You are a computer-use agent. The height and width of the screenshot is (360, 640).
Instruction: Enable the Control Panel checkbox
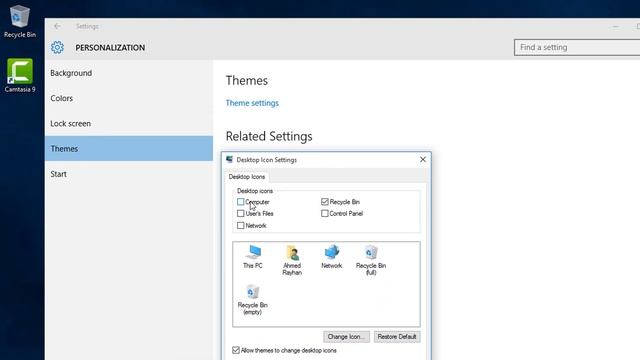(324, 213)
